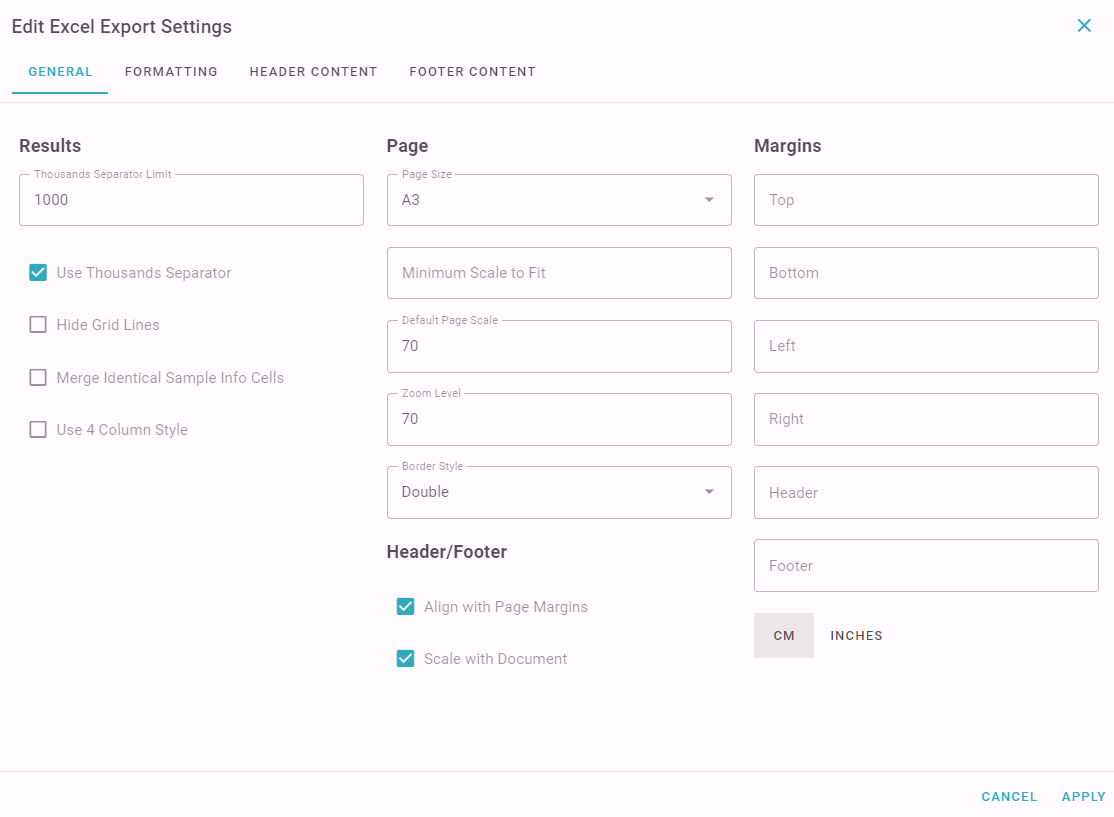Click the Results section heading
The width and height of the screenshot is (1114, 817).
point(50,146)
